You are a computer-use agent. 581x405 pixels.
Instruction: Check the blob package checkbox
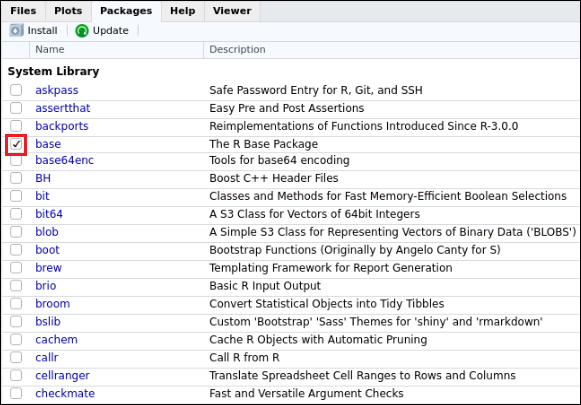pyautogui.click(x=16, y=232)
